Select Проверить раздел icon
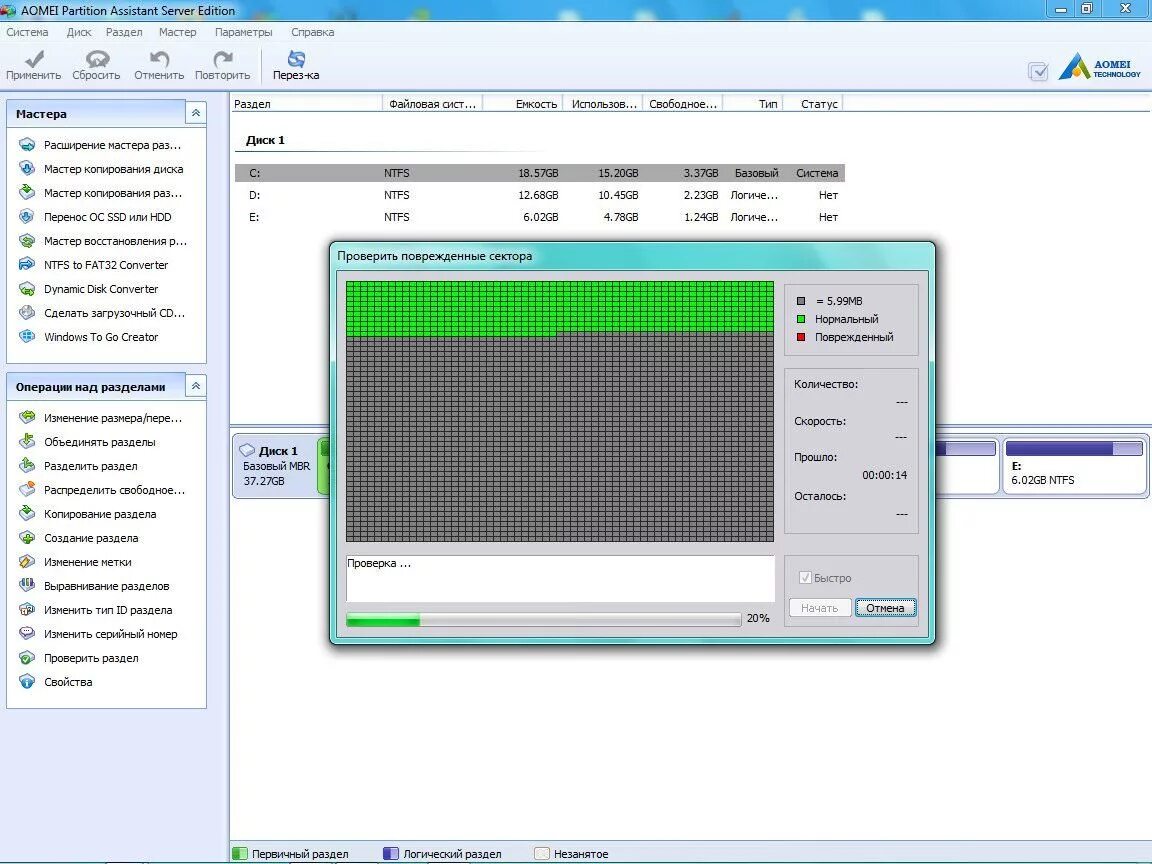 pyautogui.click(x=27, y=658)
